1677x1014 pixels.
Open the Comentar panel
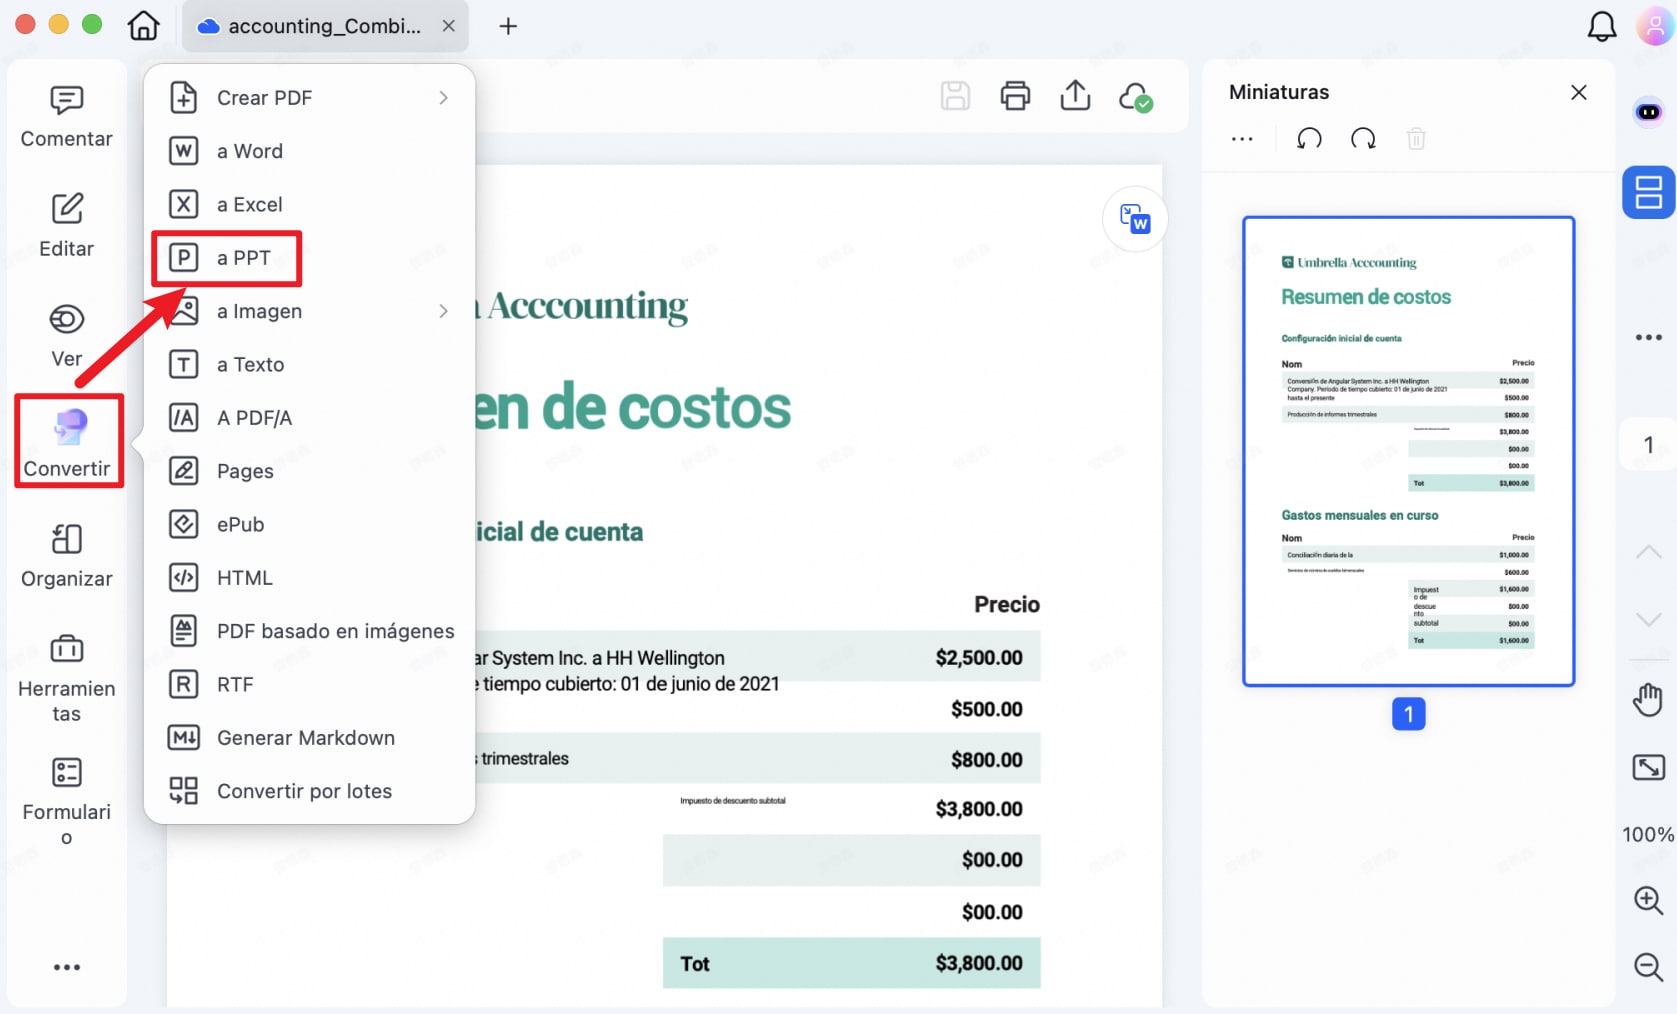pyautogui.click(x=66, y=115)
